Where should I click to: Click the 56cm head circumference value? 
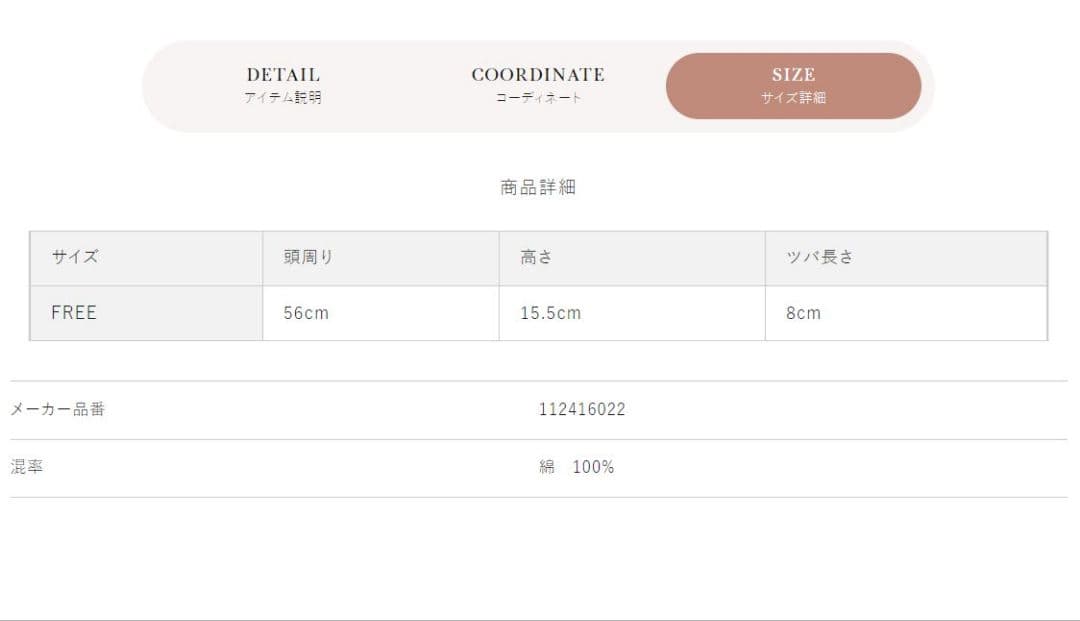tap(306, 313)
